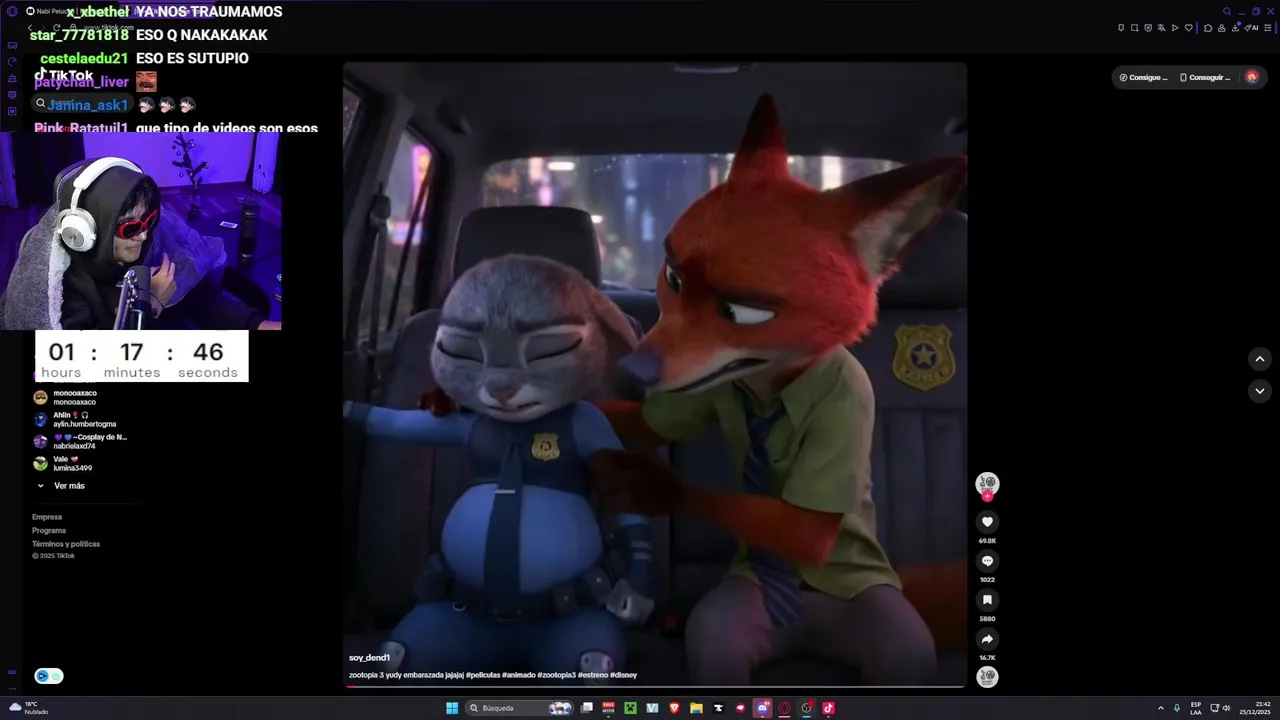This screenshot has width=1280, height=720.
Task: Toggle the pill switch at bottom left
Action: (48, 676)
